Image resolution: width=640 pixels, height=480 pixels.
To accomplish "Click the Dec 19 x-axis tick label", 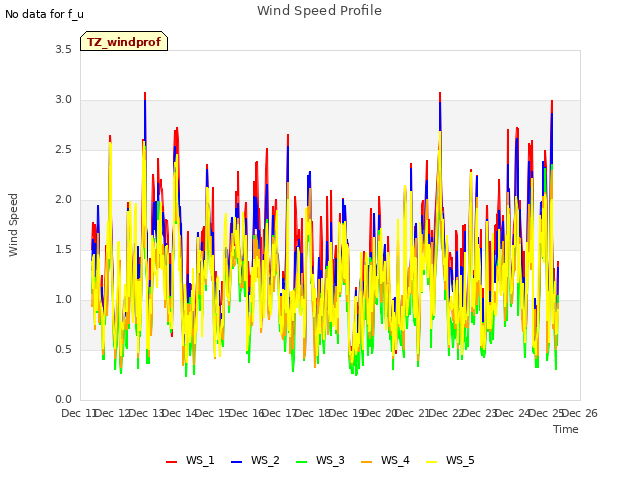I will click(347, 413).
